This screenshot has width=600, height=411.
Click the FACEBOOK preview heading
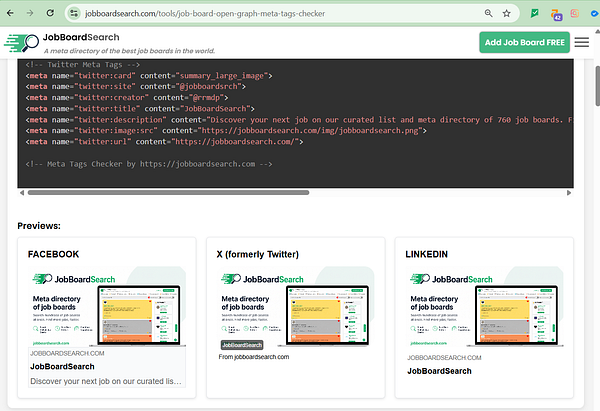pyautogui.click(x=54, y=254)
